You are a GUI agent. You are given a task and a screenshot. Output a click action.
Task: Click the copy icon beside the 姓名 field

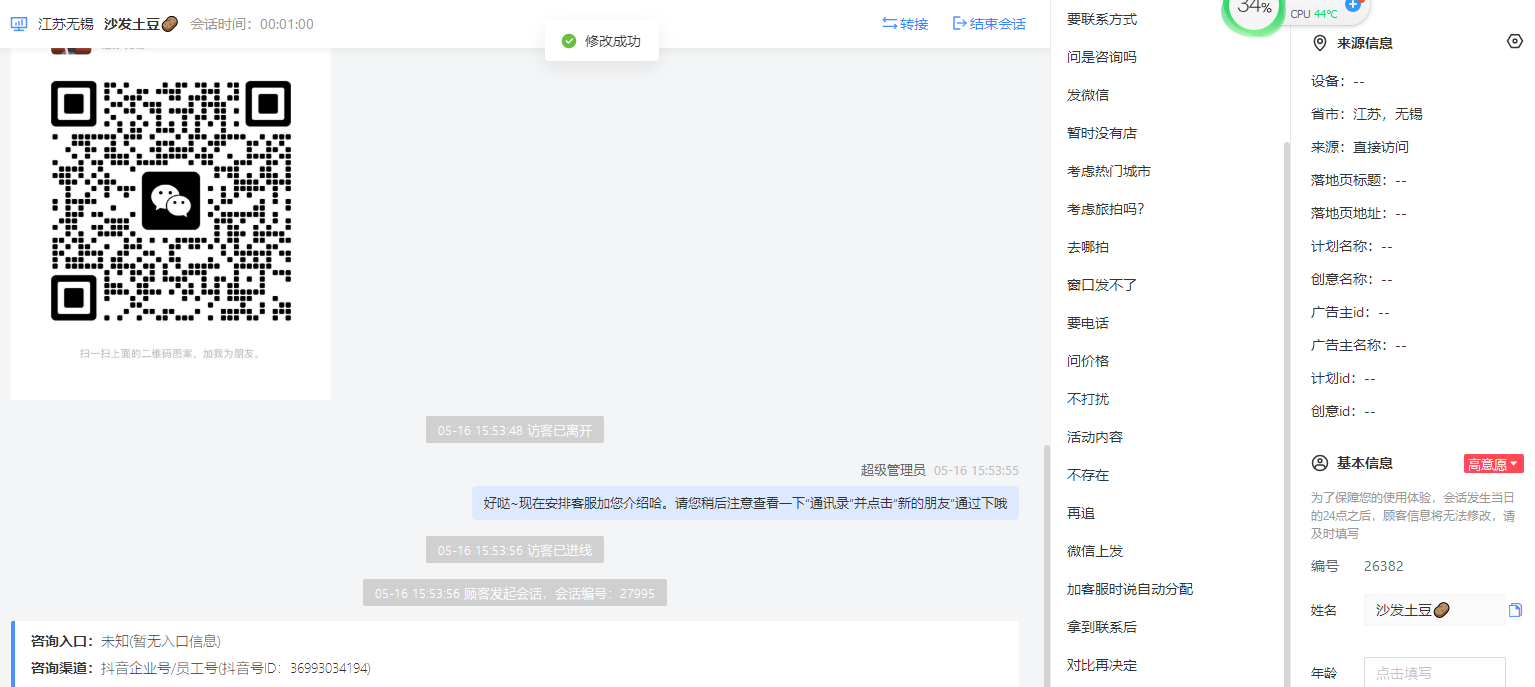point(1515,610)
